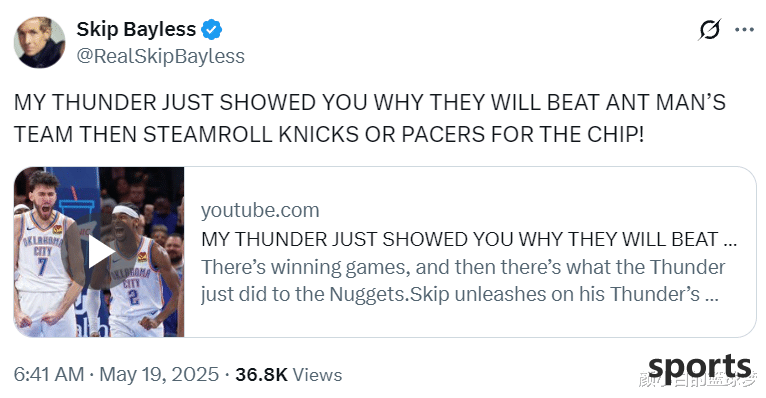The image size is (766, 398).
Task: Click Skip Bayless profile avatar
Action: [x=40, y=42]
